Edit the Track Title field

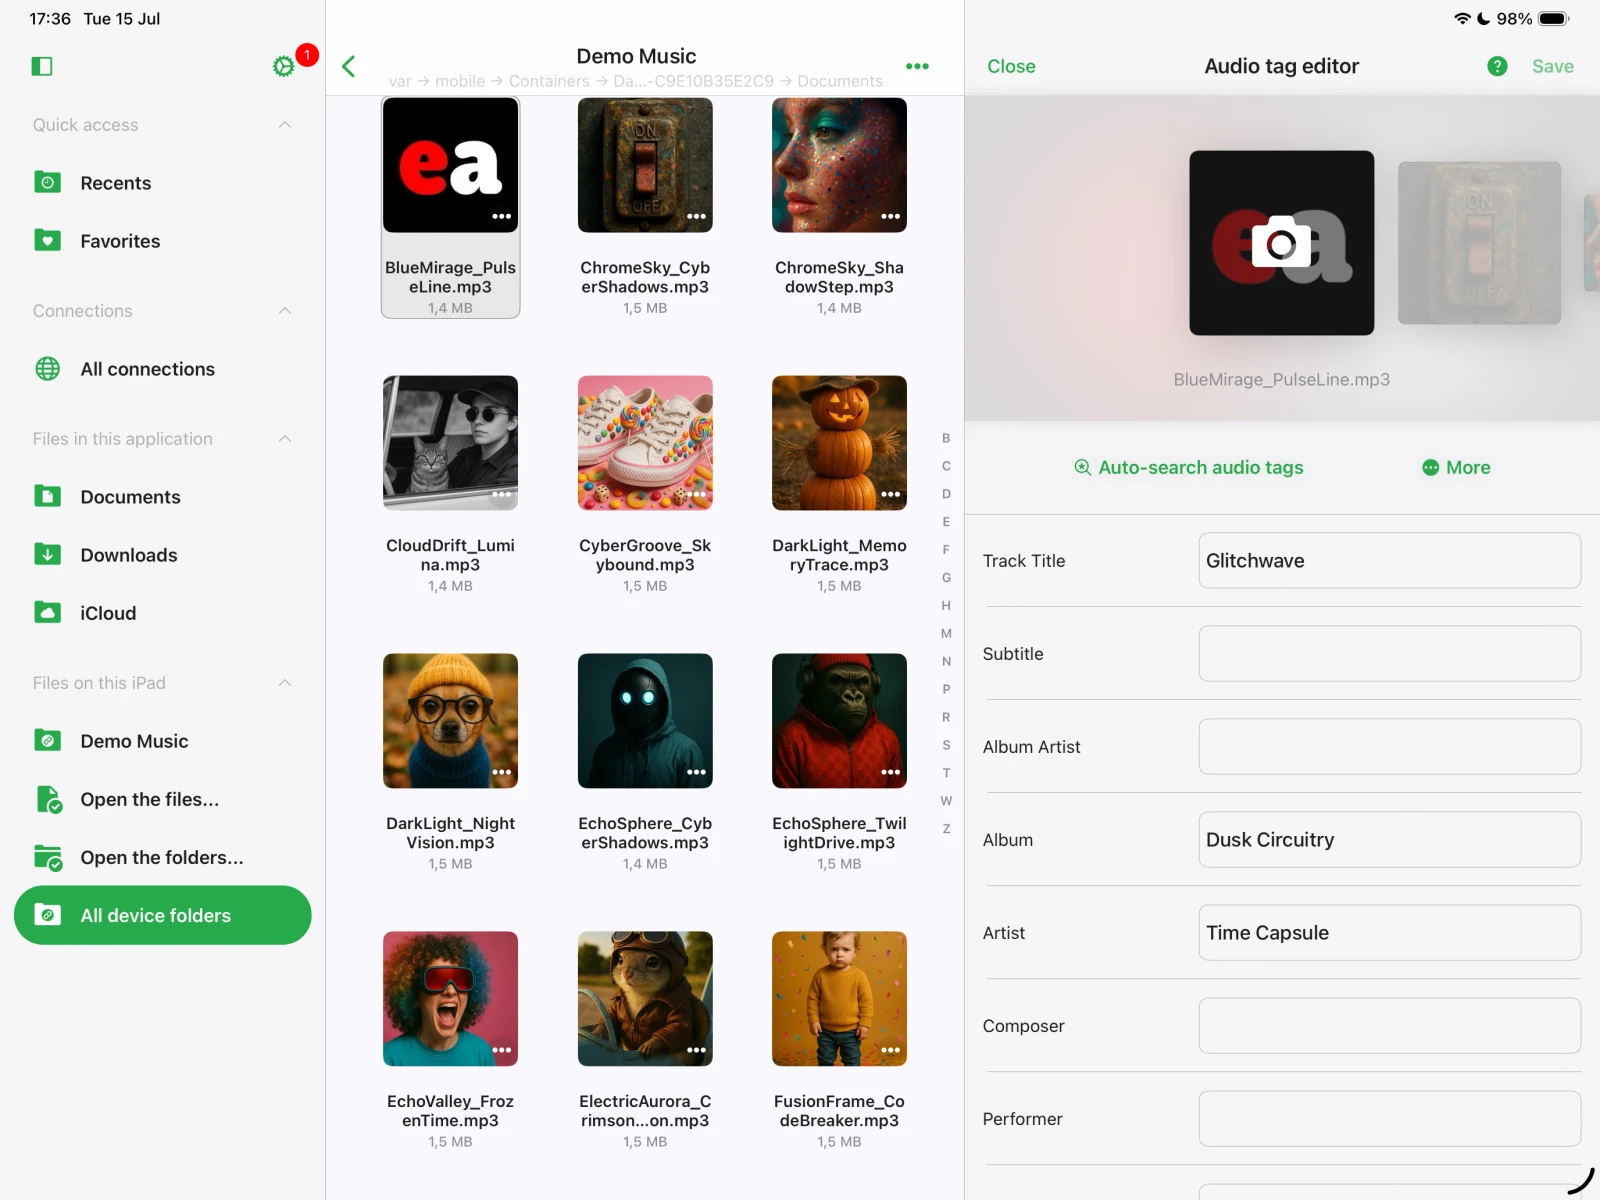(x=1389, y=561)
